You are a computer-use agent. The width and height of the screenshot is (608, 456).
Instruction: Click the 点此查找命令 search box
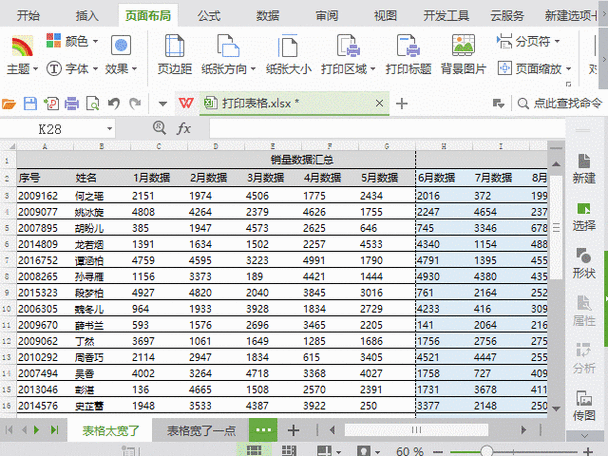click(x=560, y=103)
